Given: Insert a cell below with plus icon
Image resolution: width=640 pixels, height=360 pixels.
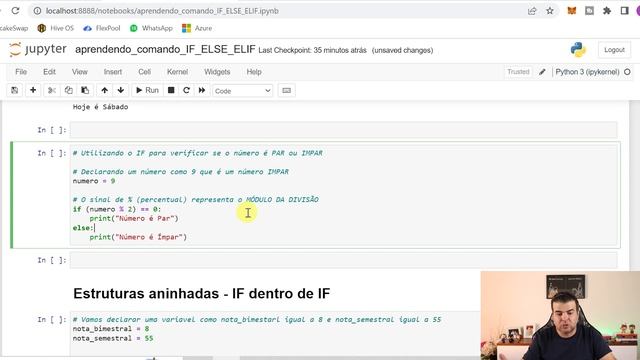Looking at the screenshot, I should pyautogui.click(x=33, y=90).
